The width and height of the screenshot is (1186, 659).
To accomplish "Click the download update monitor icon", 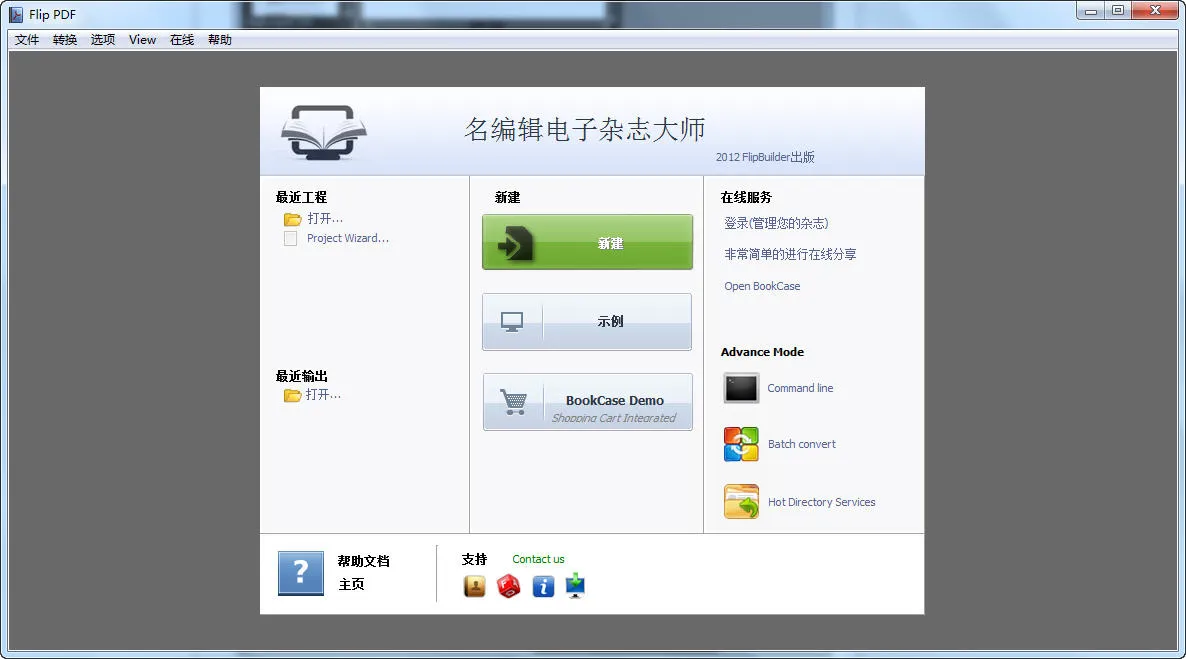I will point(576,586).
